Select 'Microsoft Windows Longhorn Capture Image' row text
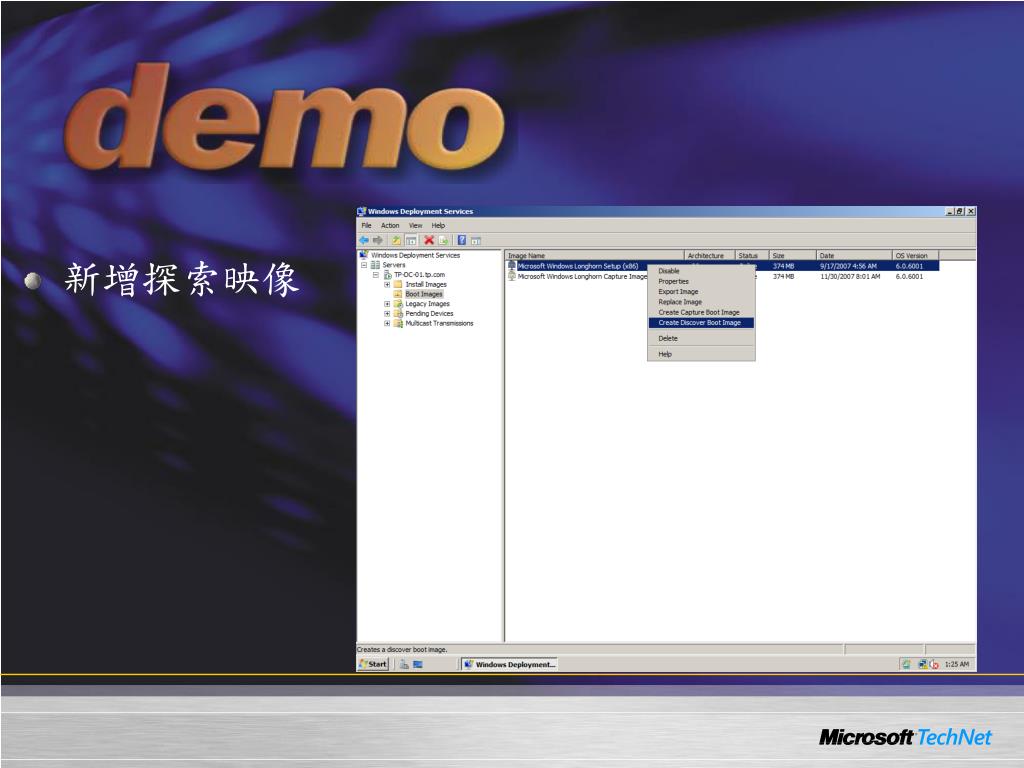Viewport: 1024px width, 768px height. click(x=582, y=276)
